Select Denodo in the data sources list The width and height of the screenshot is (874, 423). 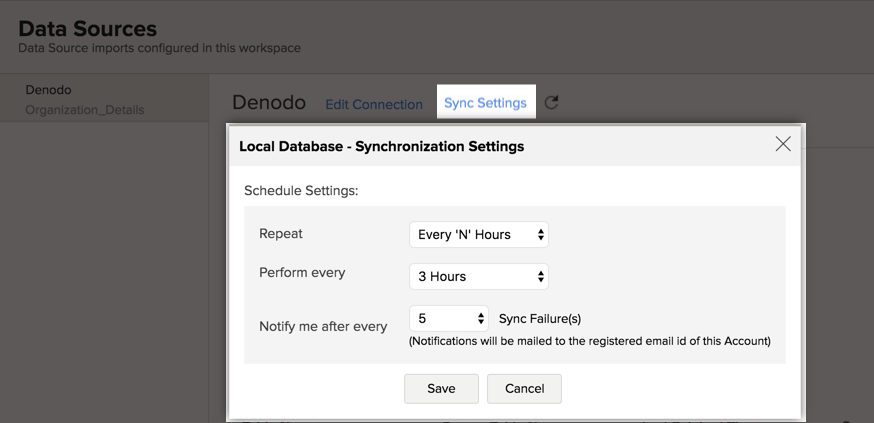point(48,90)
